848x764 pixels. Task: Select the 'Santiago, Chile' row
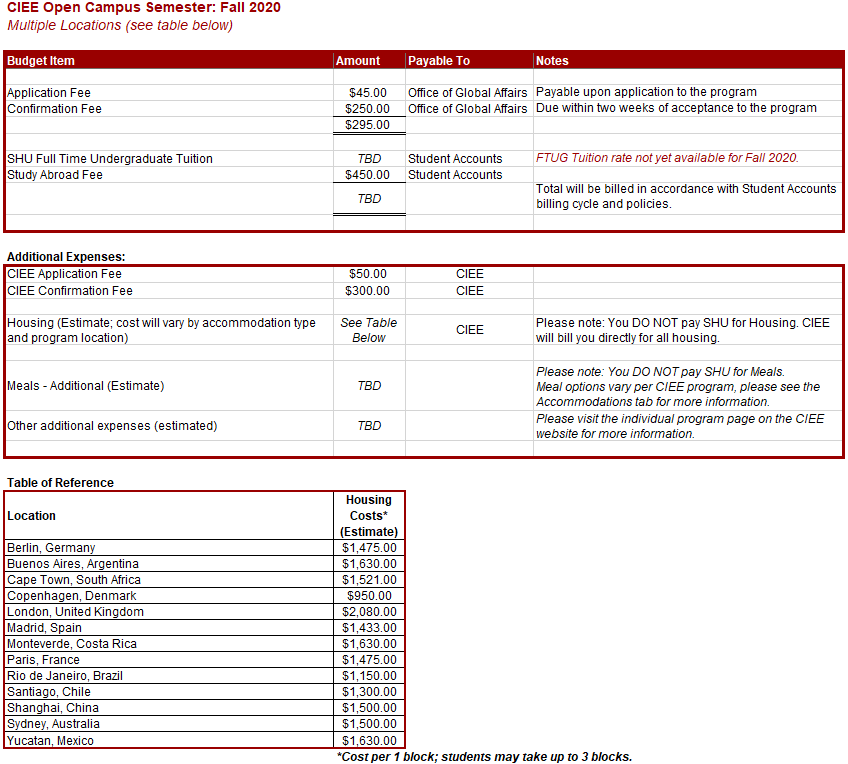coord(204,692)
